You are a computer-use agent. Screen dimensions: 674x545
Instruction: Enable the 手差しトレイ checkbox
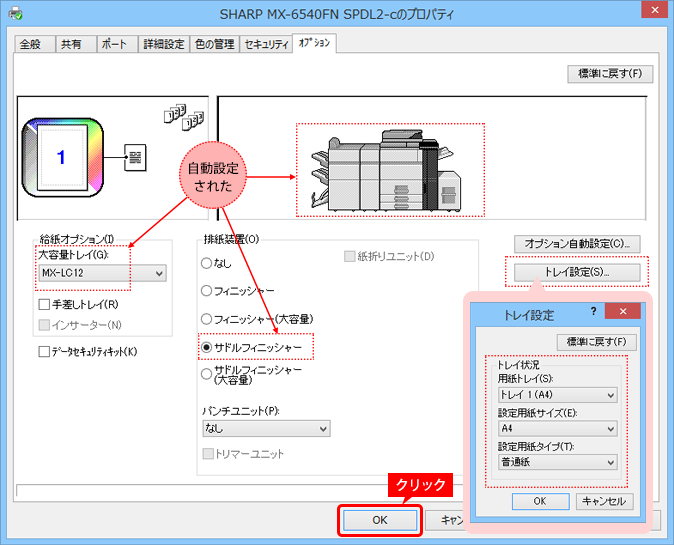pyautogui.click(x=44, y=304)
